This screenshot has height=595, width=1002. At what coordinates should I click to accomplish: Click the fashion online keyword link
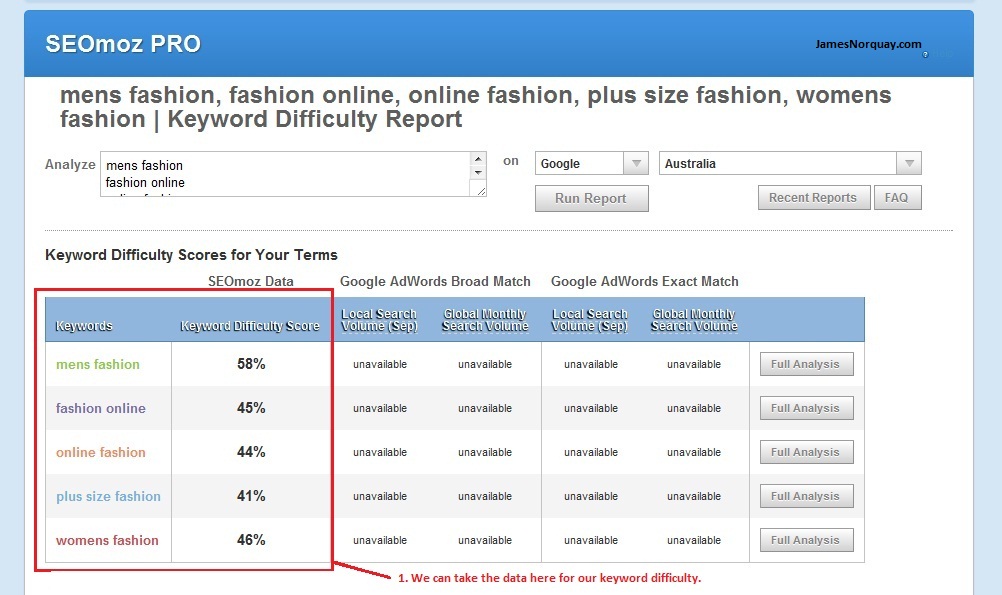(x=101, y=408)
